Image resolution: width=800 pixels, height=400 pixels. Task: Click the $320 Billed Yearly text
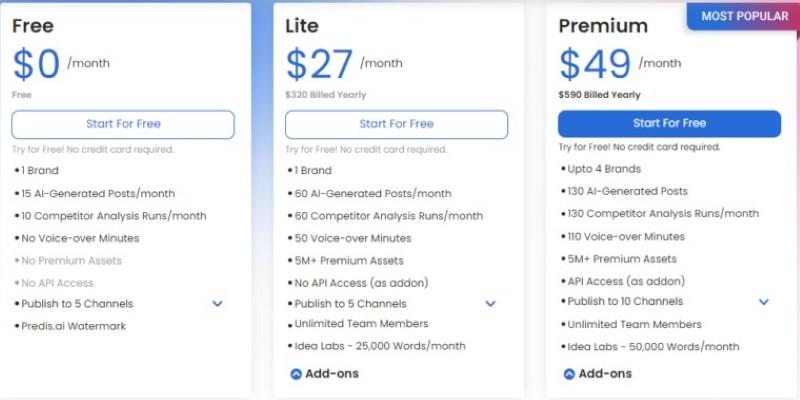tap(325, 95)
